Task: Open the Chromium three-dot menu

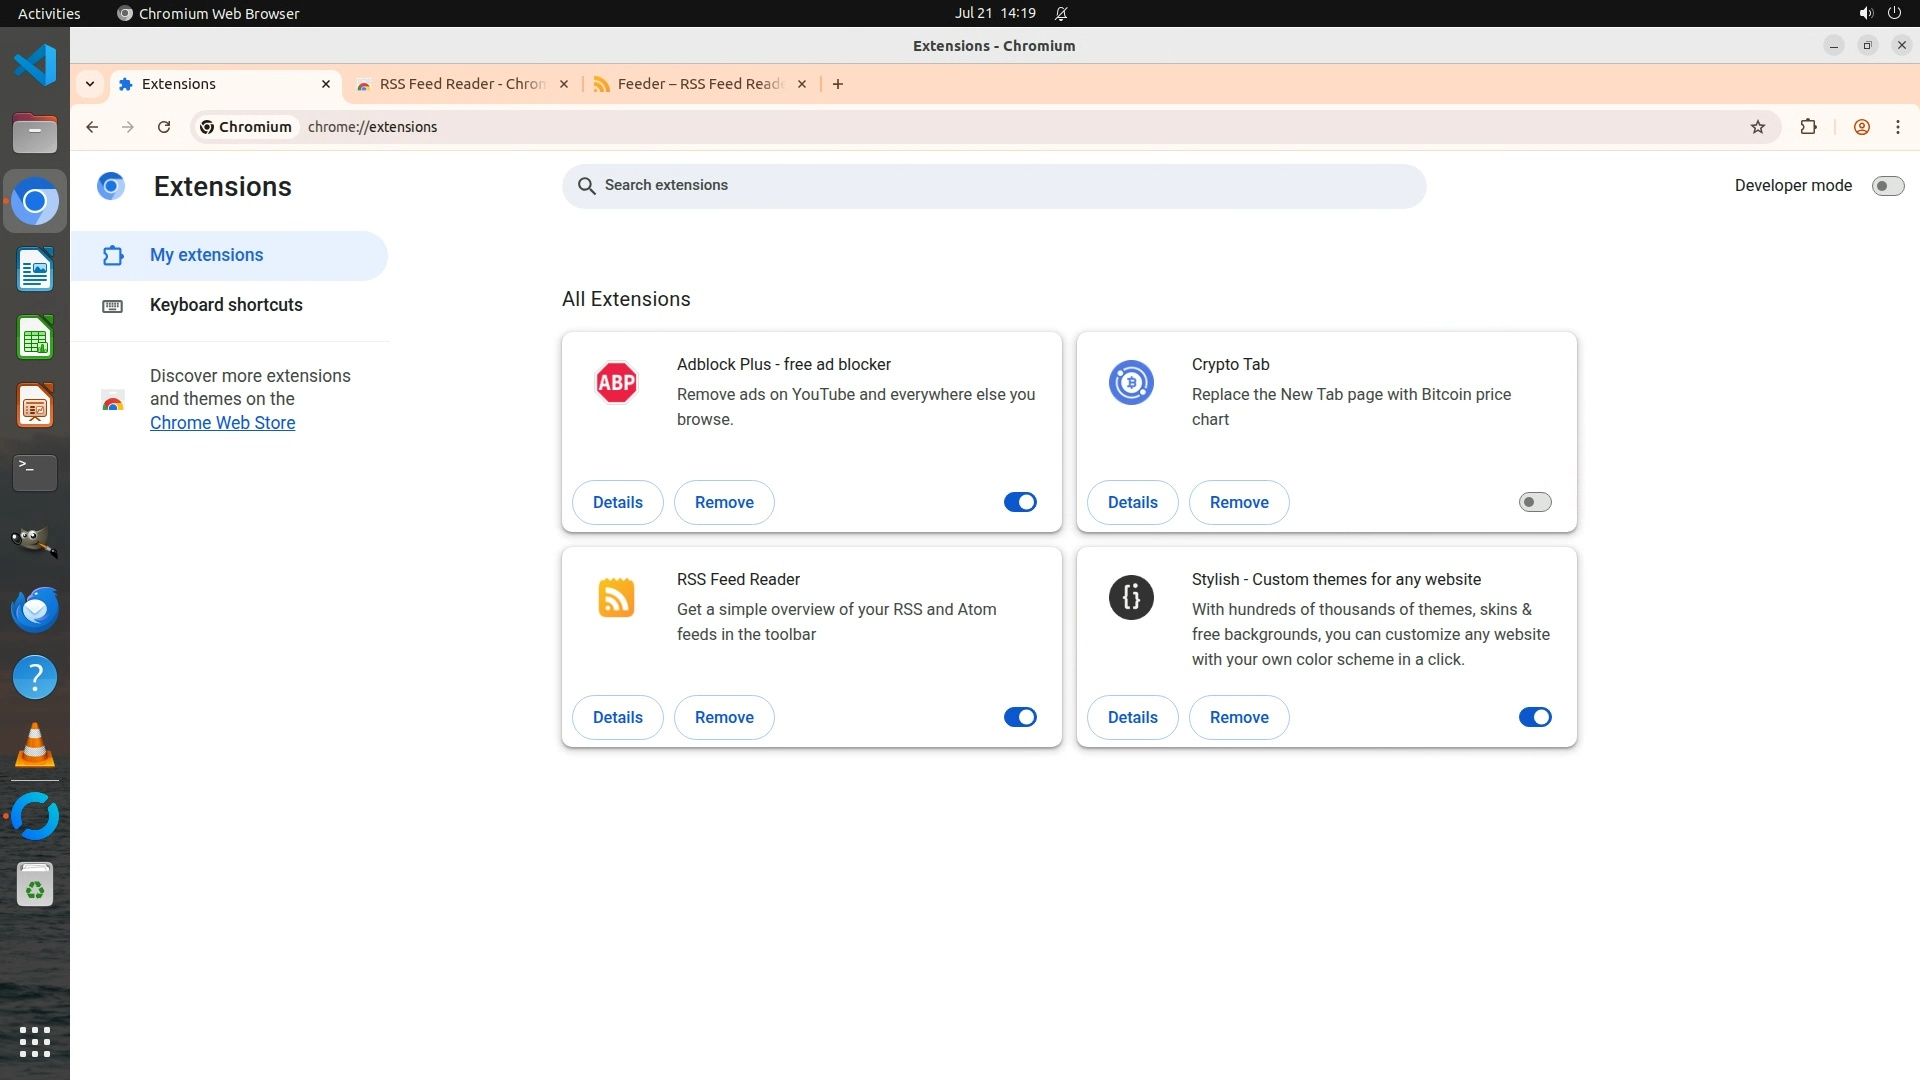Action: point(1897,127)
